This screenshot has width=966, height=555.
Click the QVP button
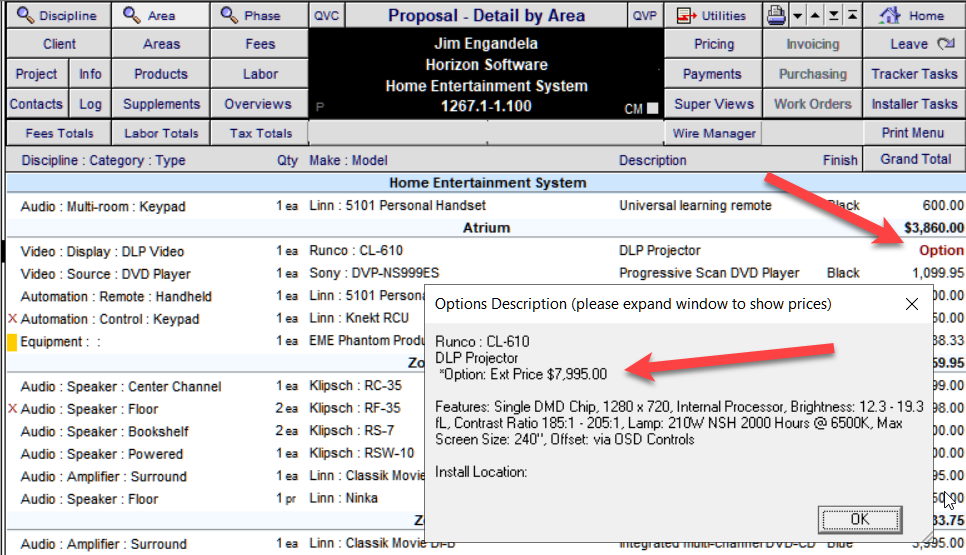644,15
